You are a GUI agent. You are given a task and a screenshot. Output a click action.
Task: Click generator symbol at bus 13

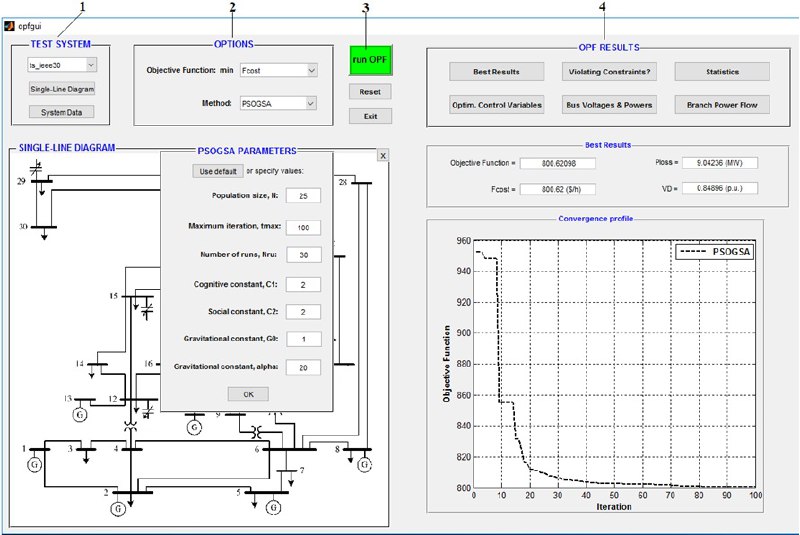pyautogui.click(x=80, y=415)
